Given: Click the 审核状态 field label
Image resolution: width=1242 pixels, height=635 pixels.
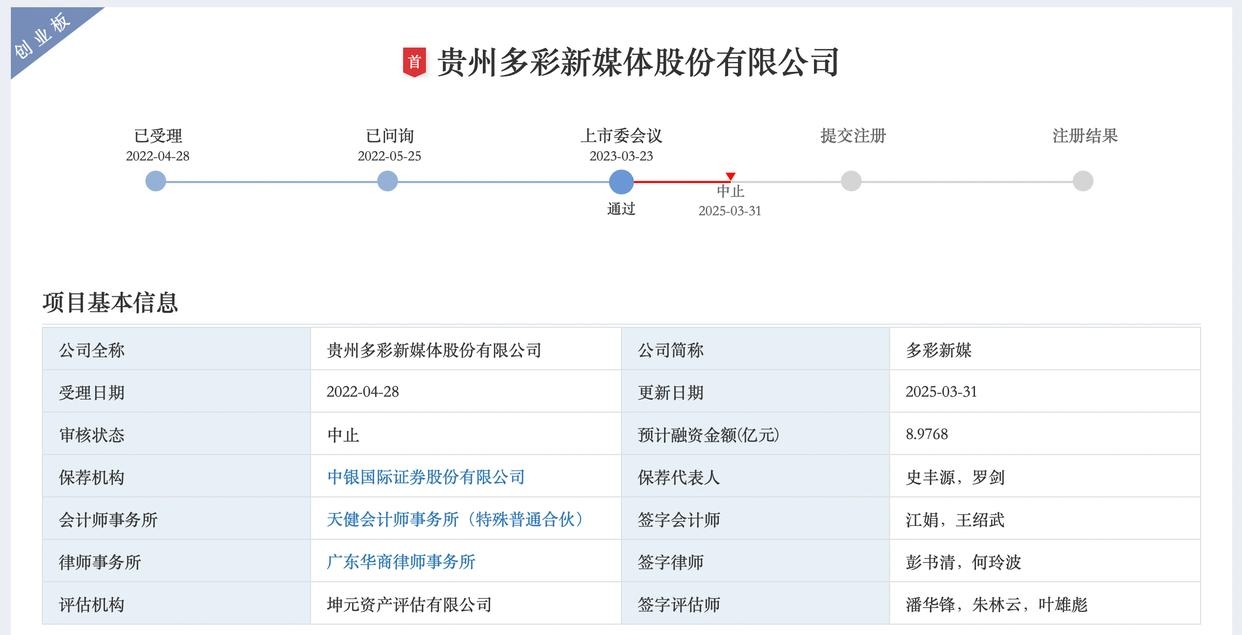Looking at the screenshot, I should pyautogui.click(x=92, y=435).
